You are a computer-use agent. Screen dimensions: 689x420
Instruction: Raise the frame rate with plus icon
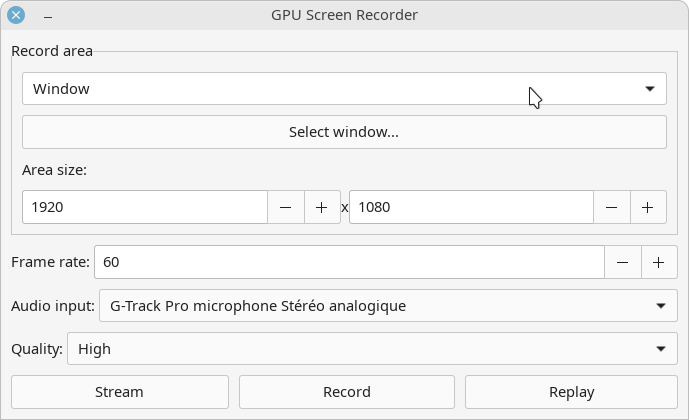coord(659,262)
